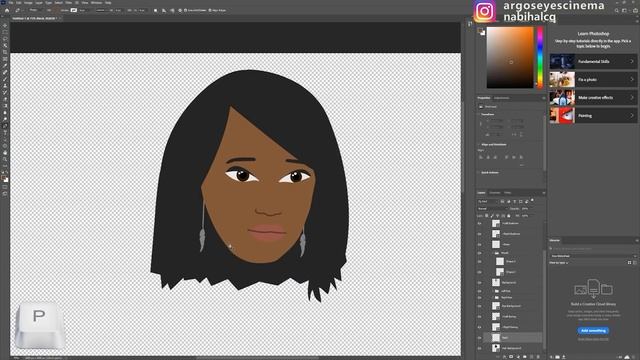Click the Home icon in options bar

tap(7, 10)
